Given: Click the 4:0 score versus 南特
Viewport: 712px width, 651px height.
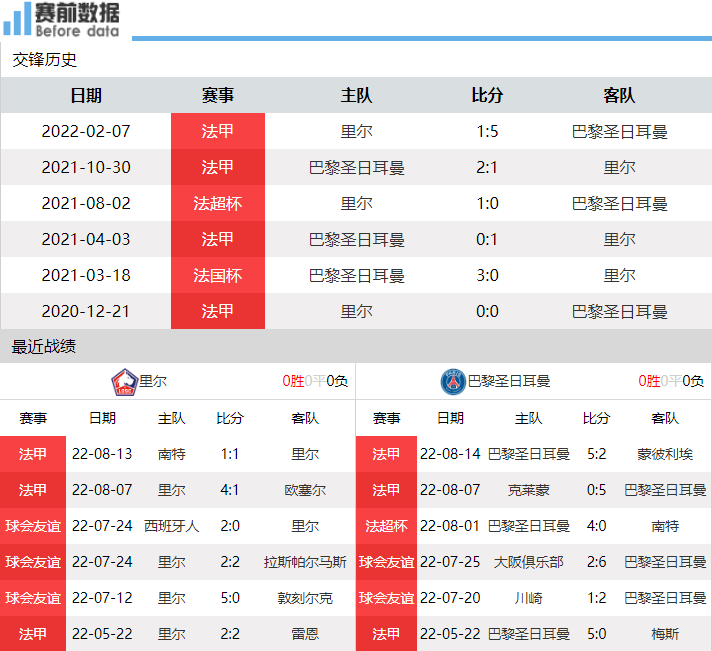Looking at the screenshot, I should 596,526.
